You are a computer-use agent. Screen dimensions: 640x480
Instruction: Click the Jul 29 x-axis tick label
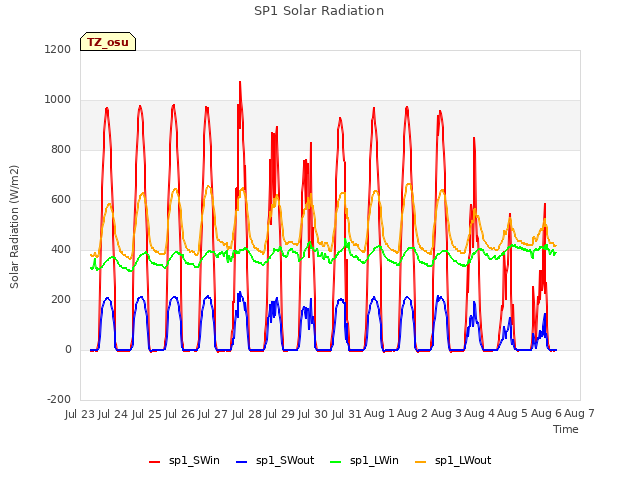click(x=280, y=414)
